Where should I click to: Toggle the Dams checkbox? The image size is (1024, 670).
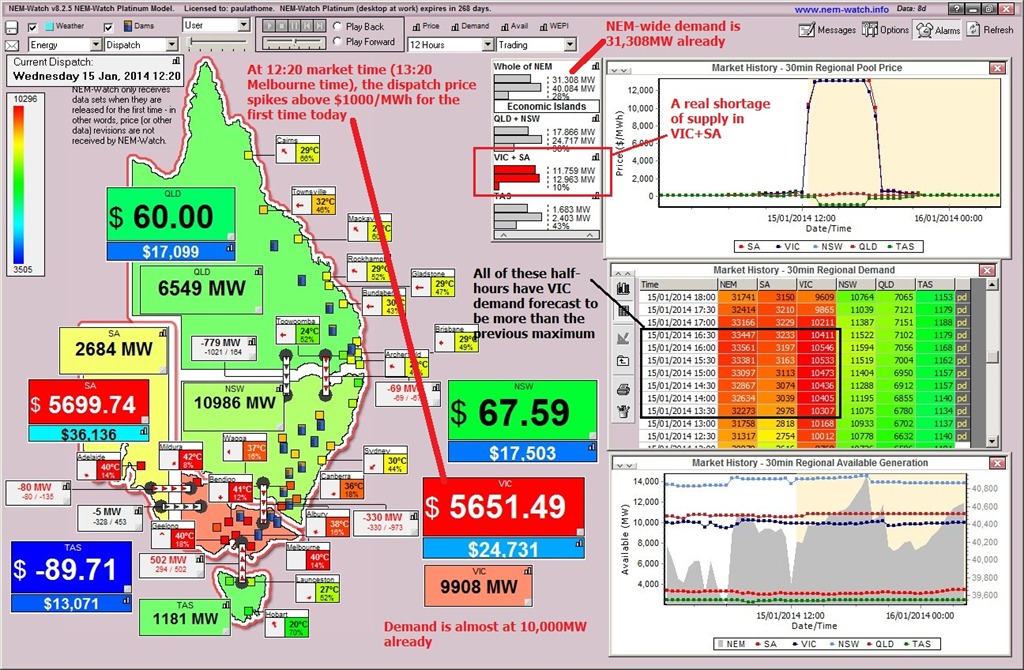click(x=110, y=26)
